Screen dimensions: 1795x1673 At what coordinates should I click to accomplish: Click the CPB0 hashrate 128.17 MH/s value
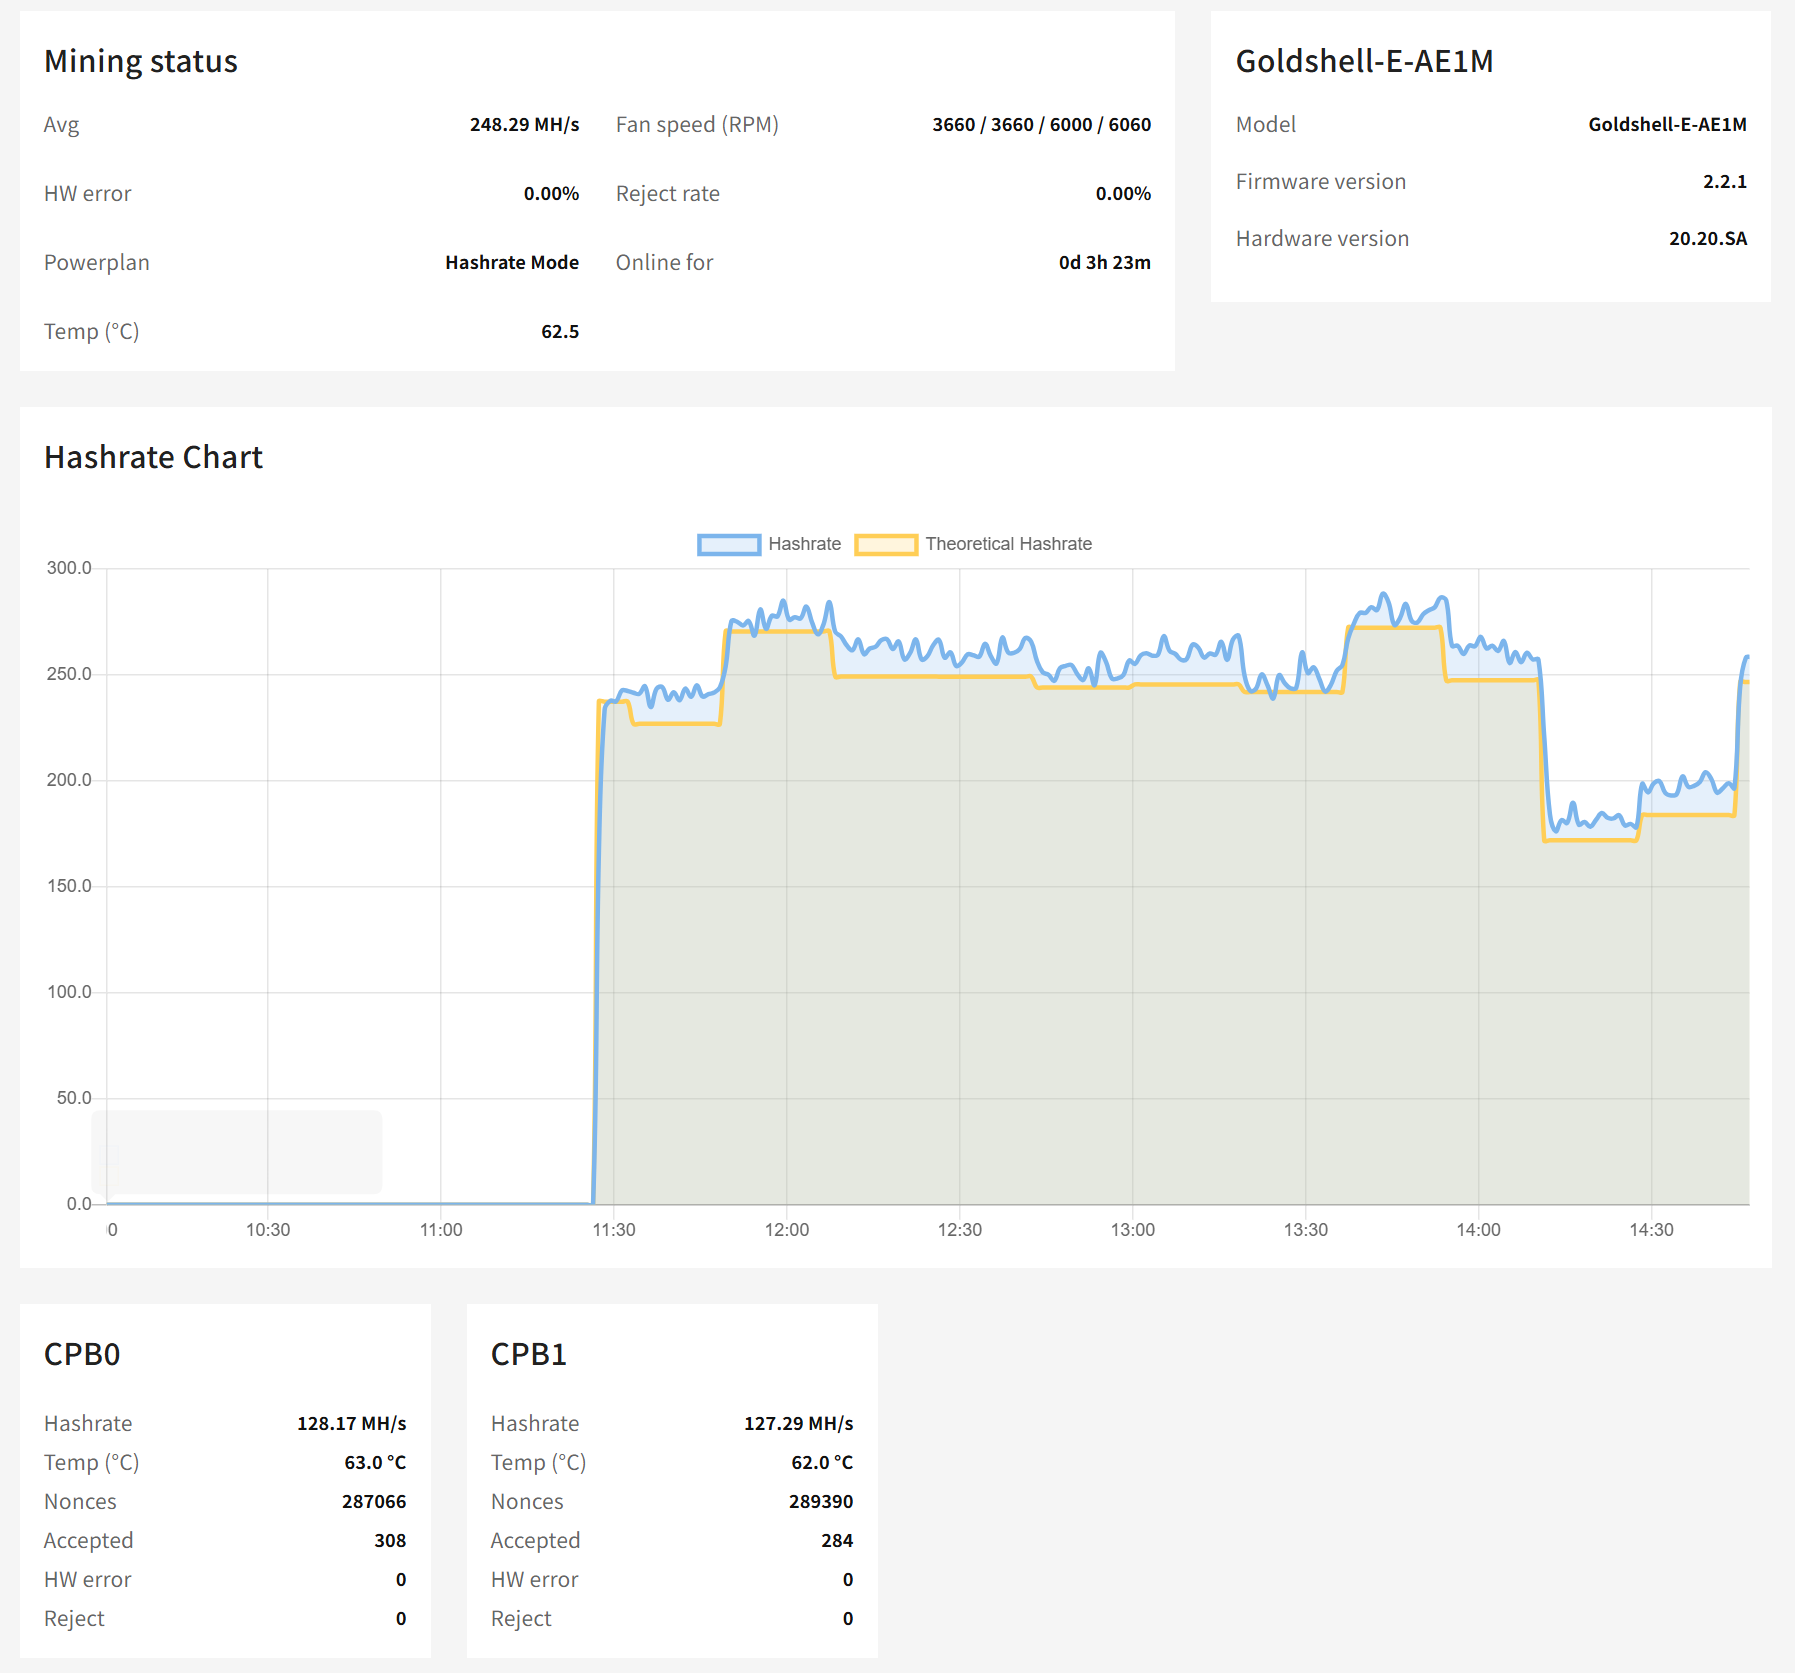pos(351,1424)
